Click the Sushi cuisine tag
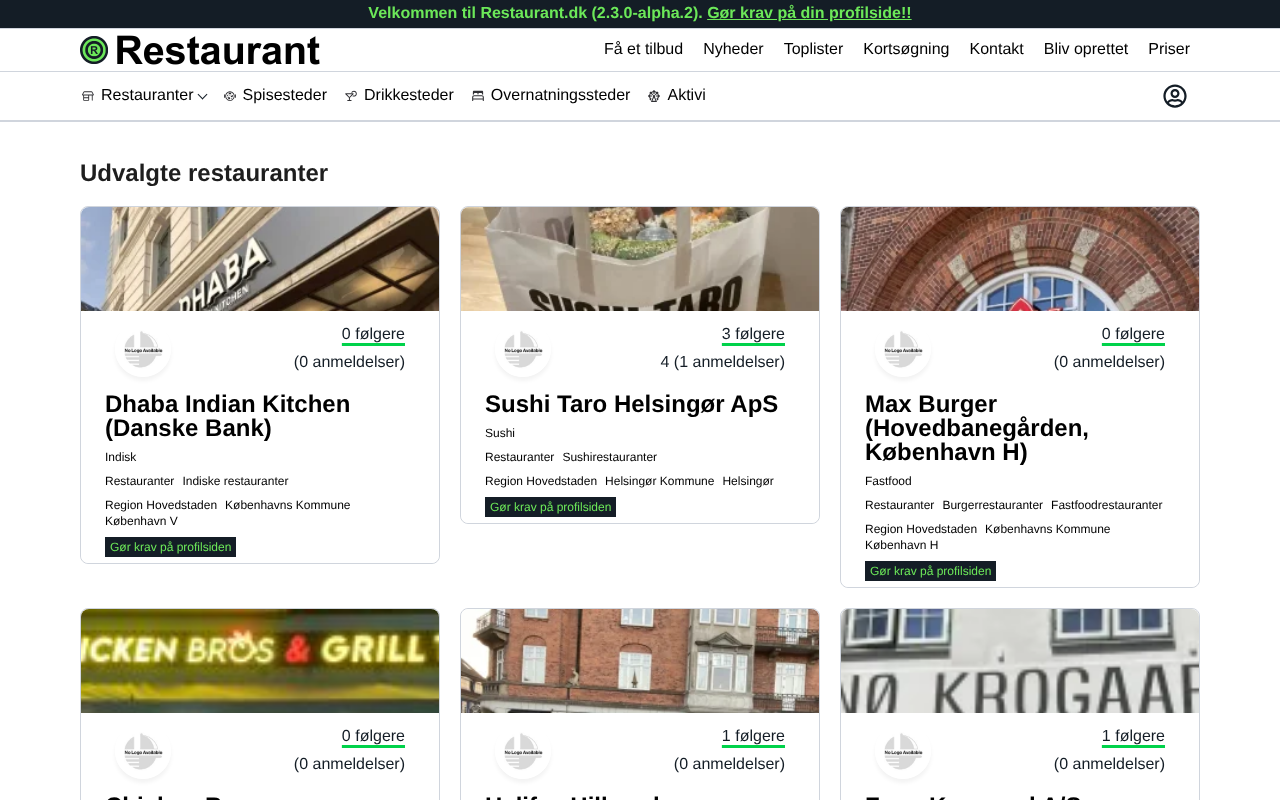Viewport: 1280px width, 800px height. pos(500,433)
